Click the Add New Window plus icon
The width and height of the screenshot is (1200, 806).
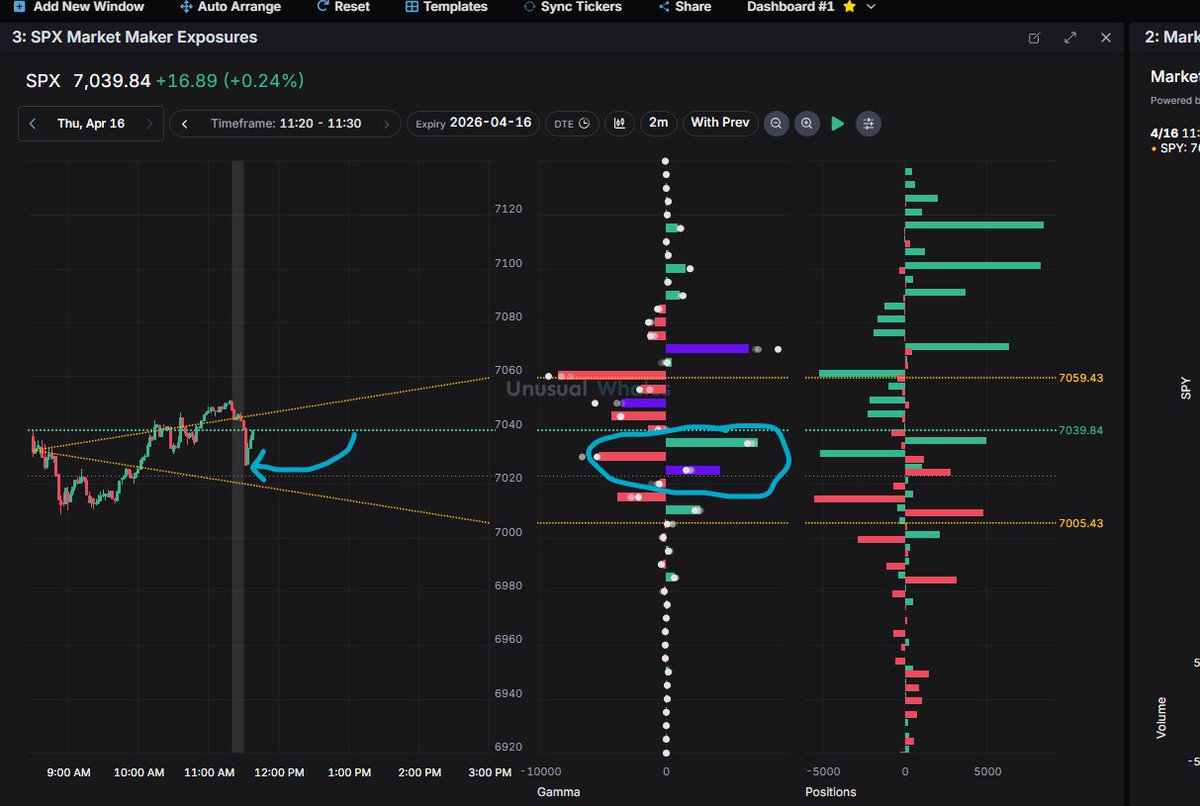pyautogui.click(x=19, y=6)
